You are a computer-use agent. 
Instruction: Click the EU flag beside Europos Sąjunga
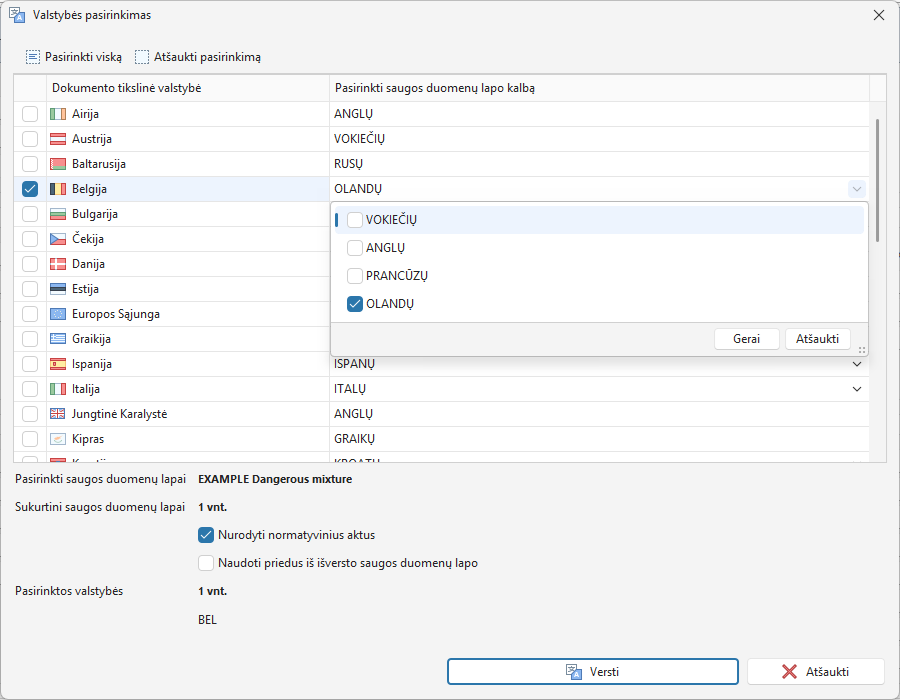click(58, 314)
